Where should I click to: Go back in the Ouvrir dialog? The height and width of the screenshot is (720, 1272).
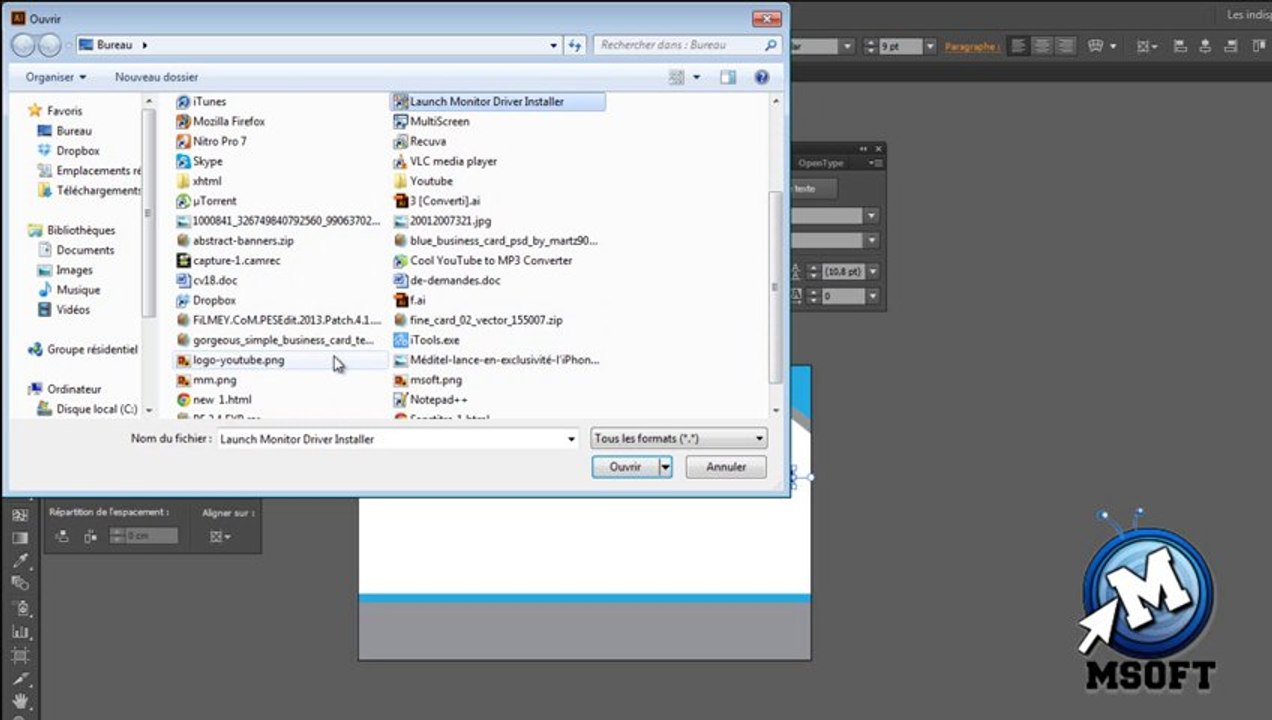point(24,44)
